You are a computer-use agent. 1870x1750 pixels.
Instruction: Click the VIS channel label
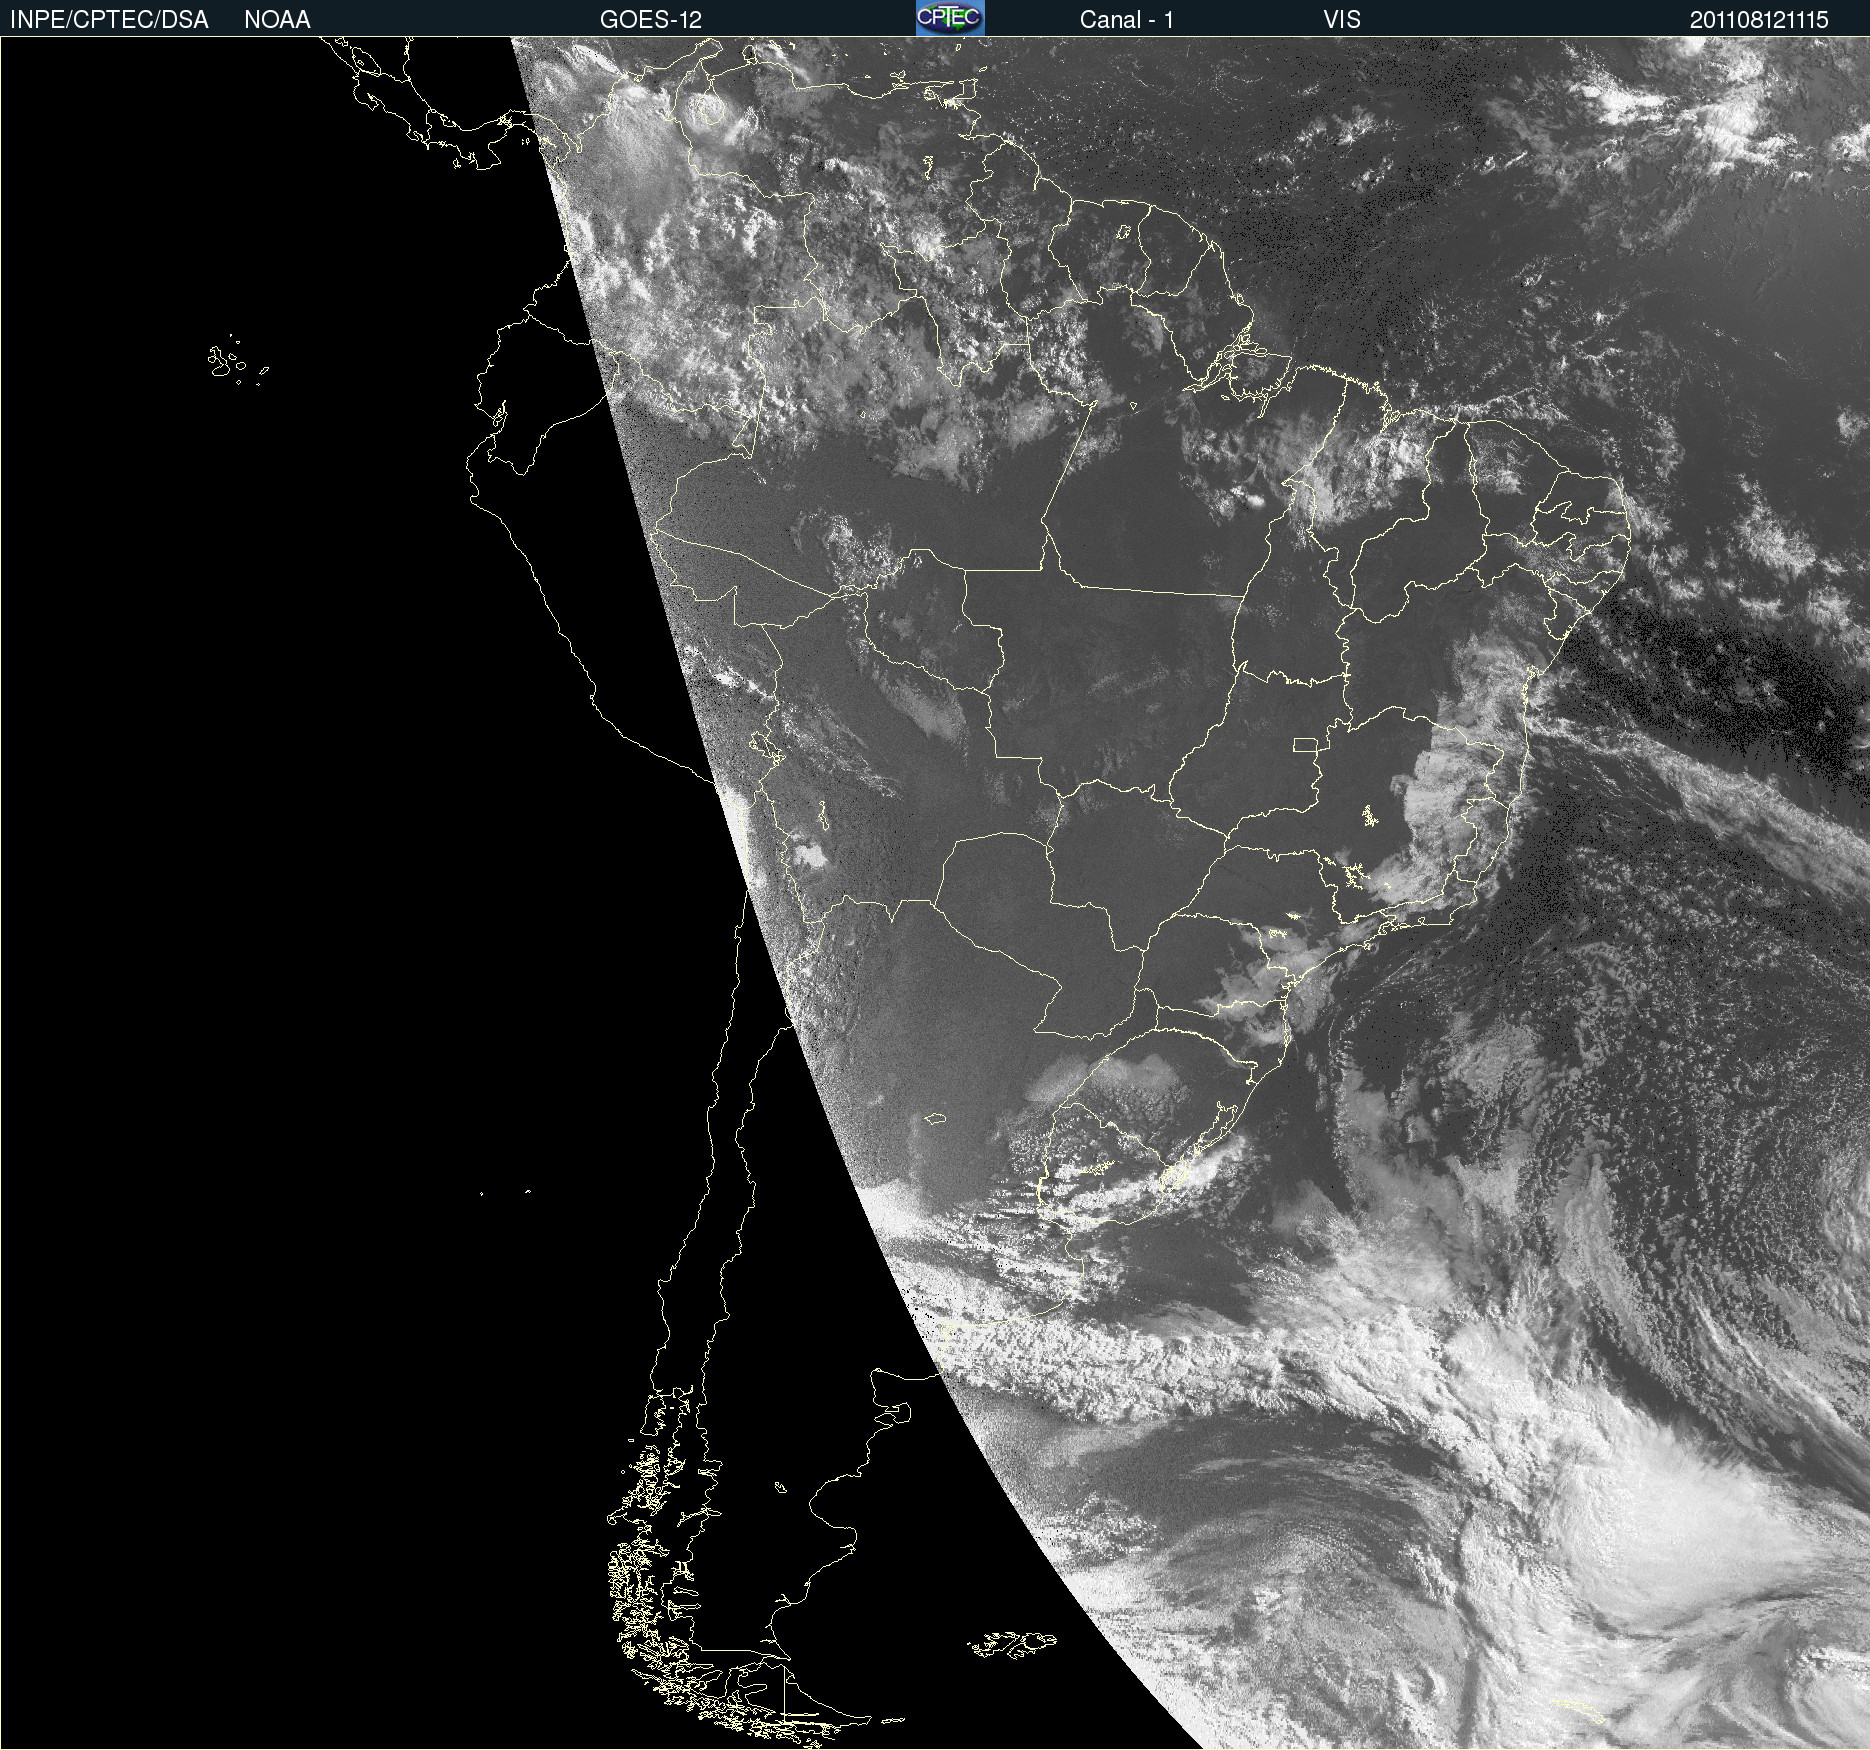point(1342,20)
